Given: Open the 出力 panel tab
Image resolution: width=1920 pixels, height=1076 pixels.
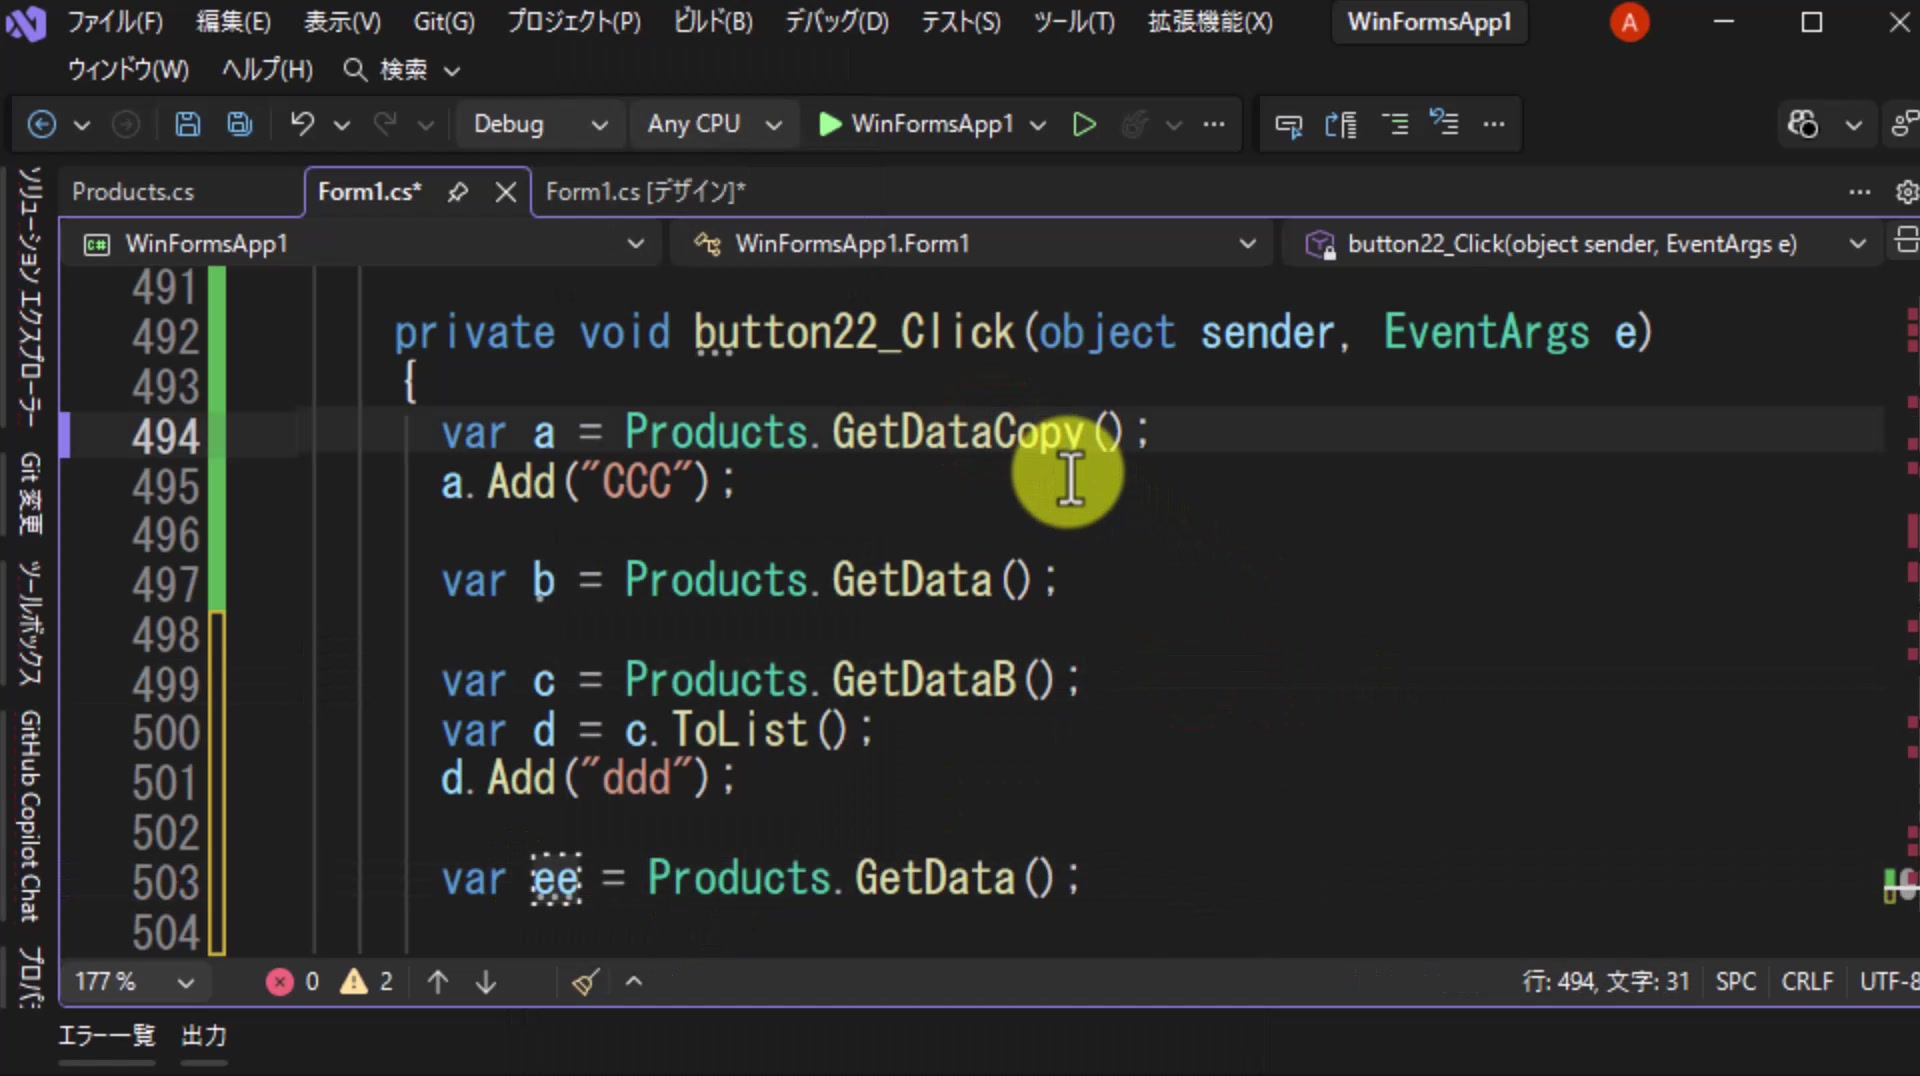Looking at the screenshot, I should tap(204, 1036).
